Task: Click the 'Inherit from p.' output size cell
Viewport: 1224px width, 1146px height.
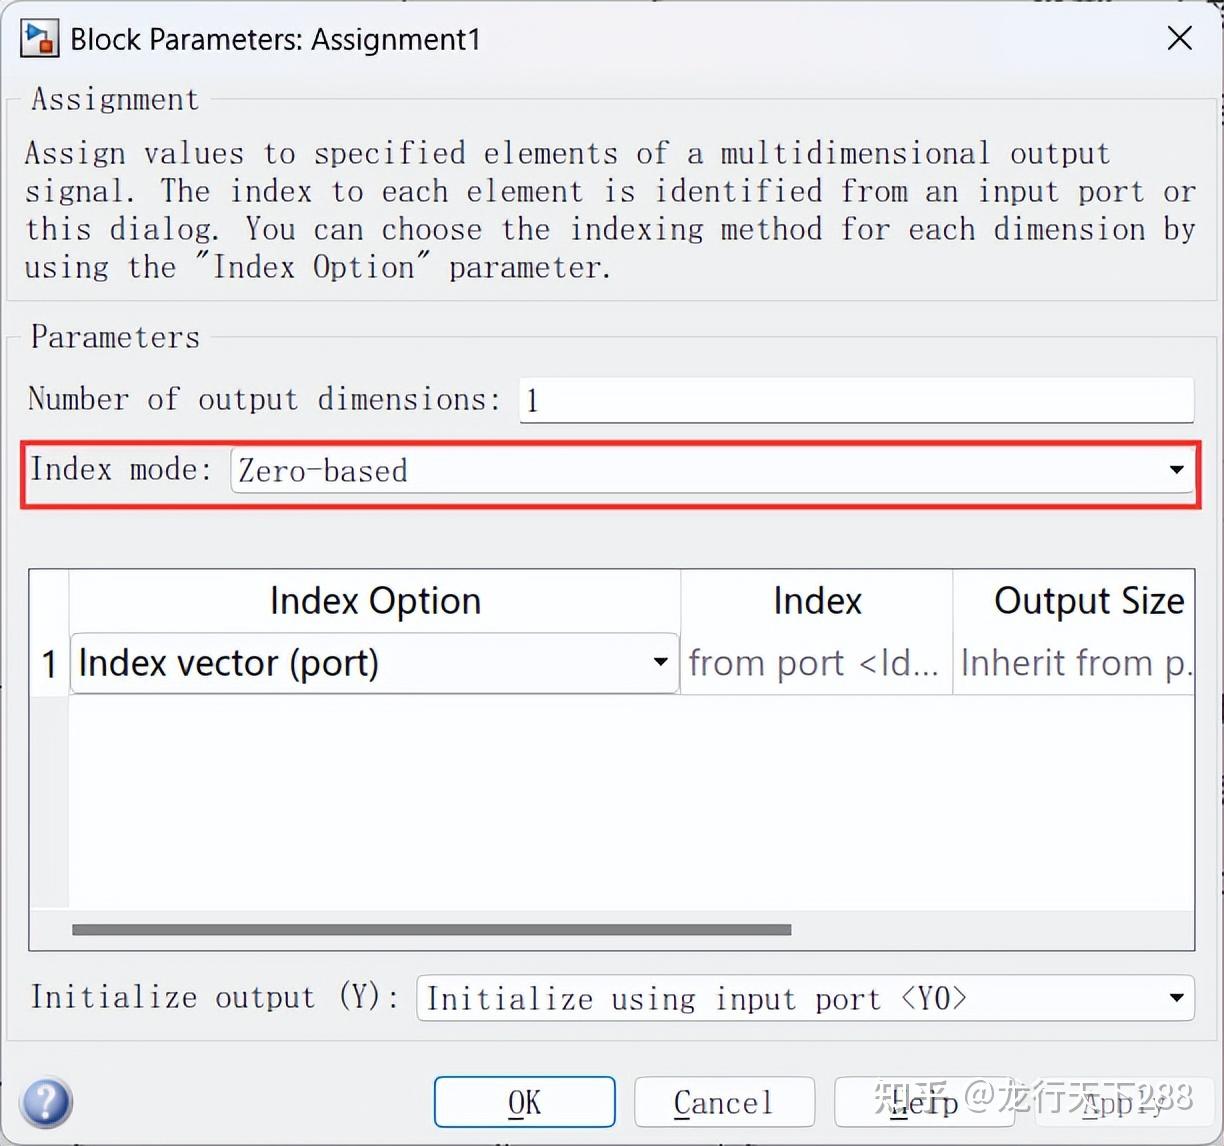Action: coord(1074,663)
